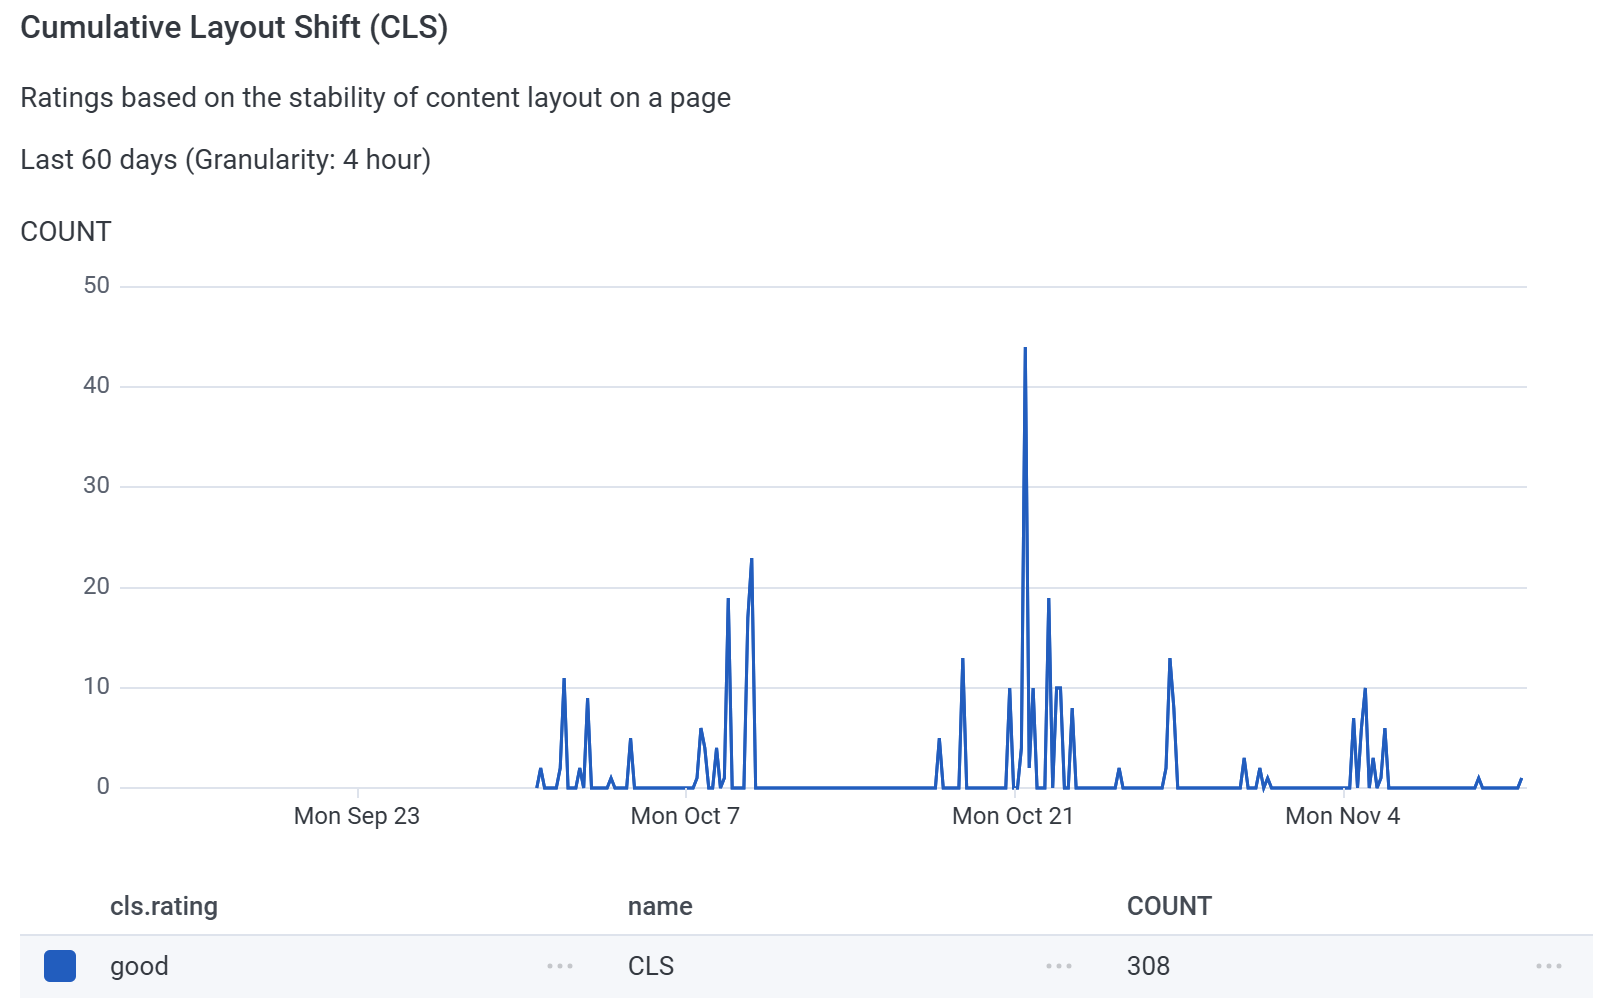Click the Last 60 days granularity text
1608x1006 pixels.
[226, 160]
